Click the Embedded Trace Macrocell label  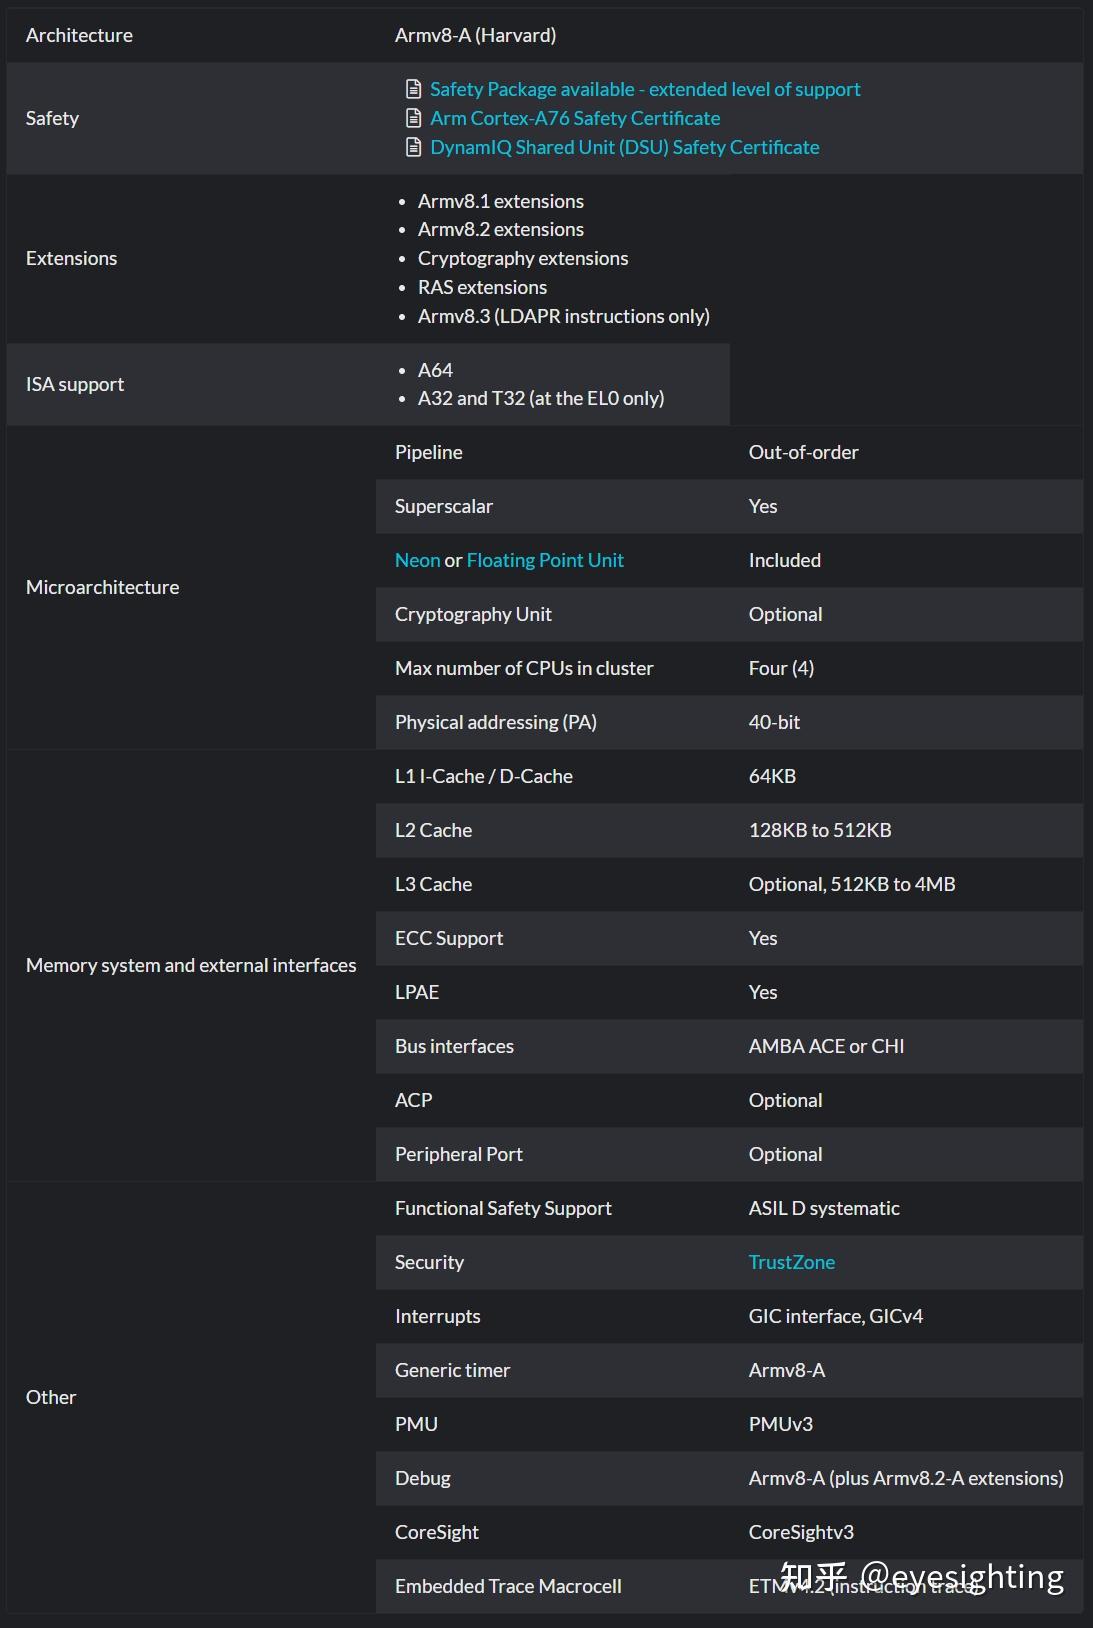click(507, 1586)
